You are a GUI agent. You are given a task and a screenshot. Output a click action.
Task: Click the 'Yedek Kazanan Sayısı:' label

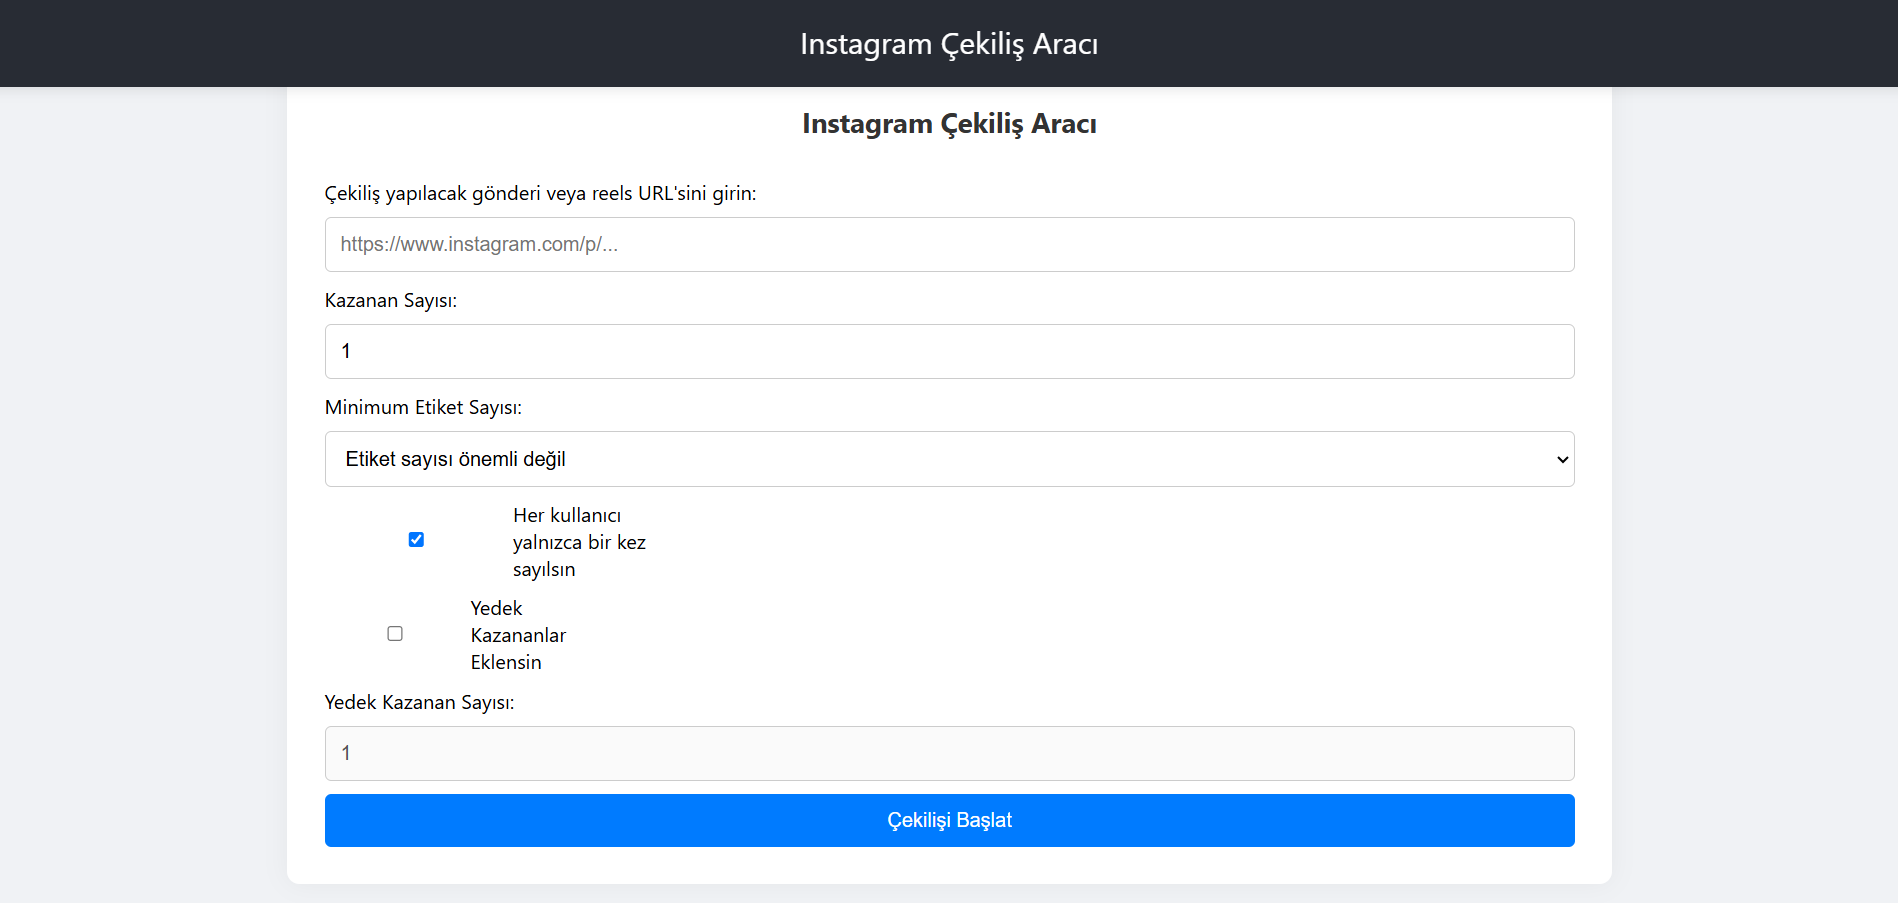point(419,702)
